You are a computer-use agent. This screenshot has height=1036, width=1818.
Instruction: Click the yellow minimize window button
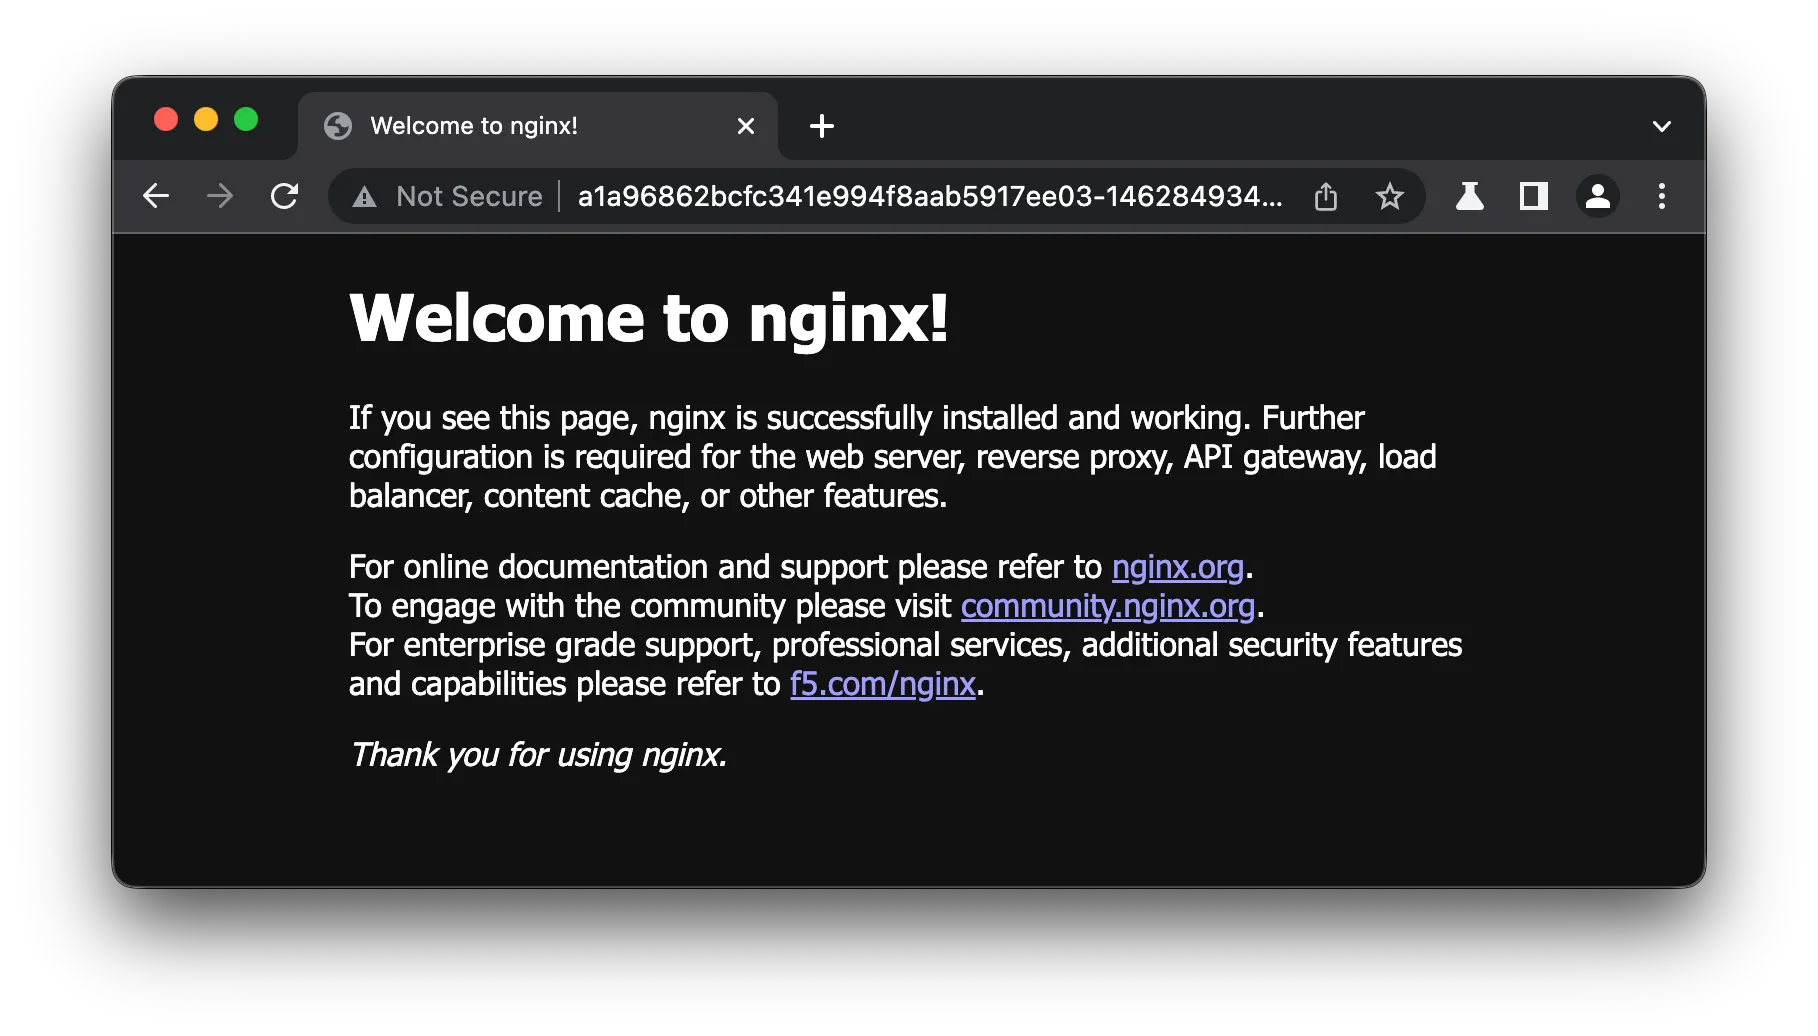[206, 120]
